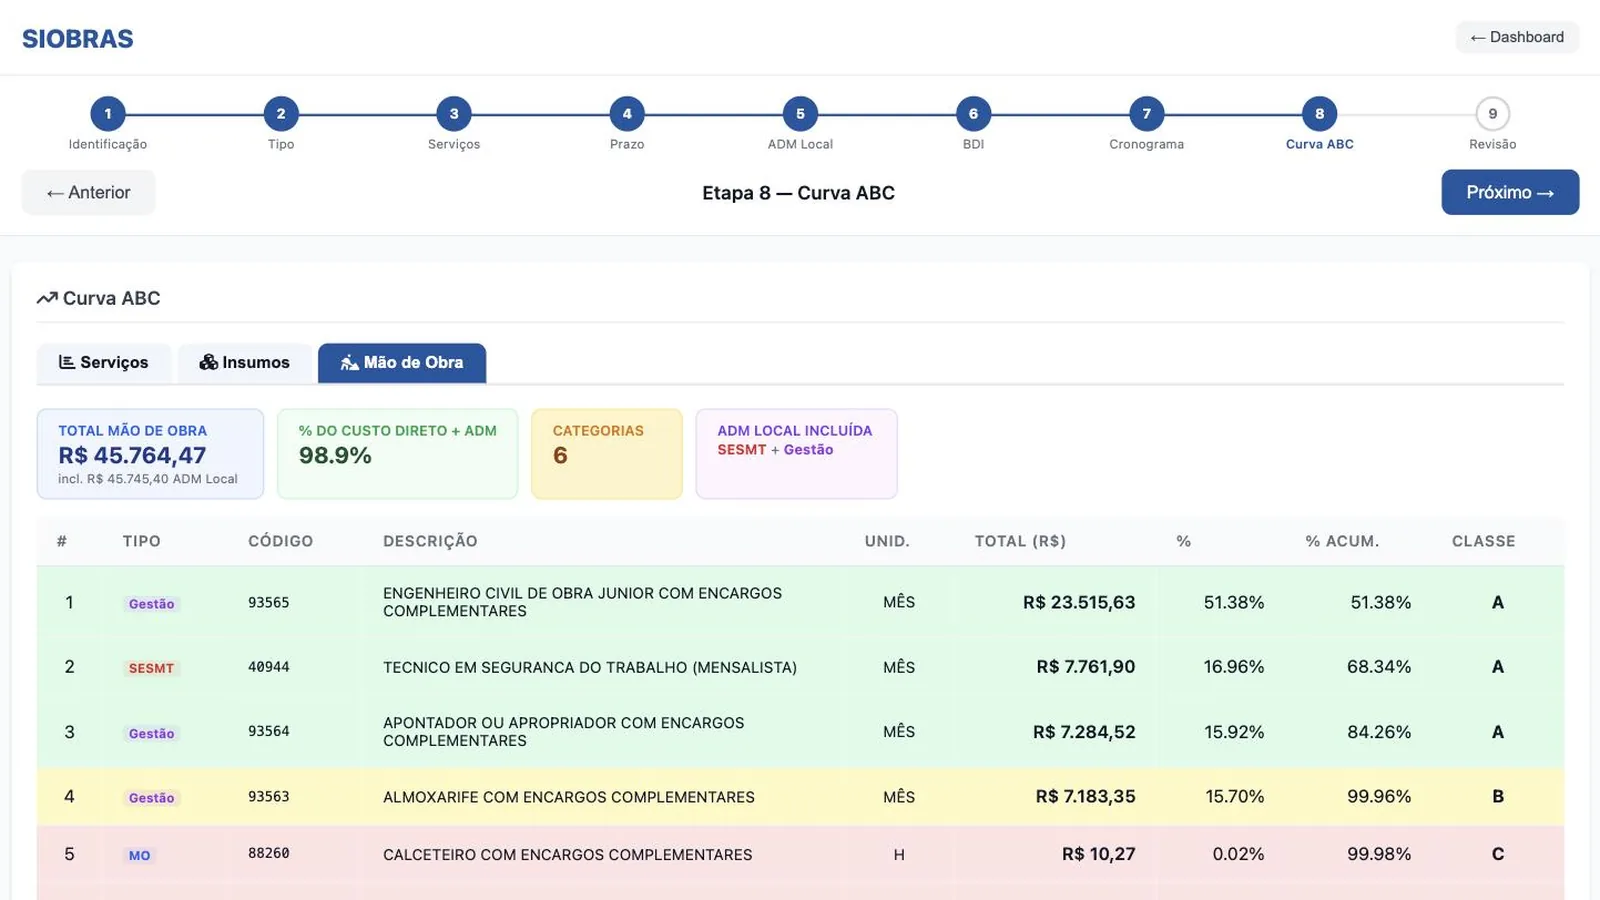Image resolution: width=1600 pixels, height=900 pixels.
Task: Click the MO tag in Calceteiro row
Action: click(x=139, y=855)
